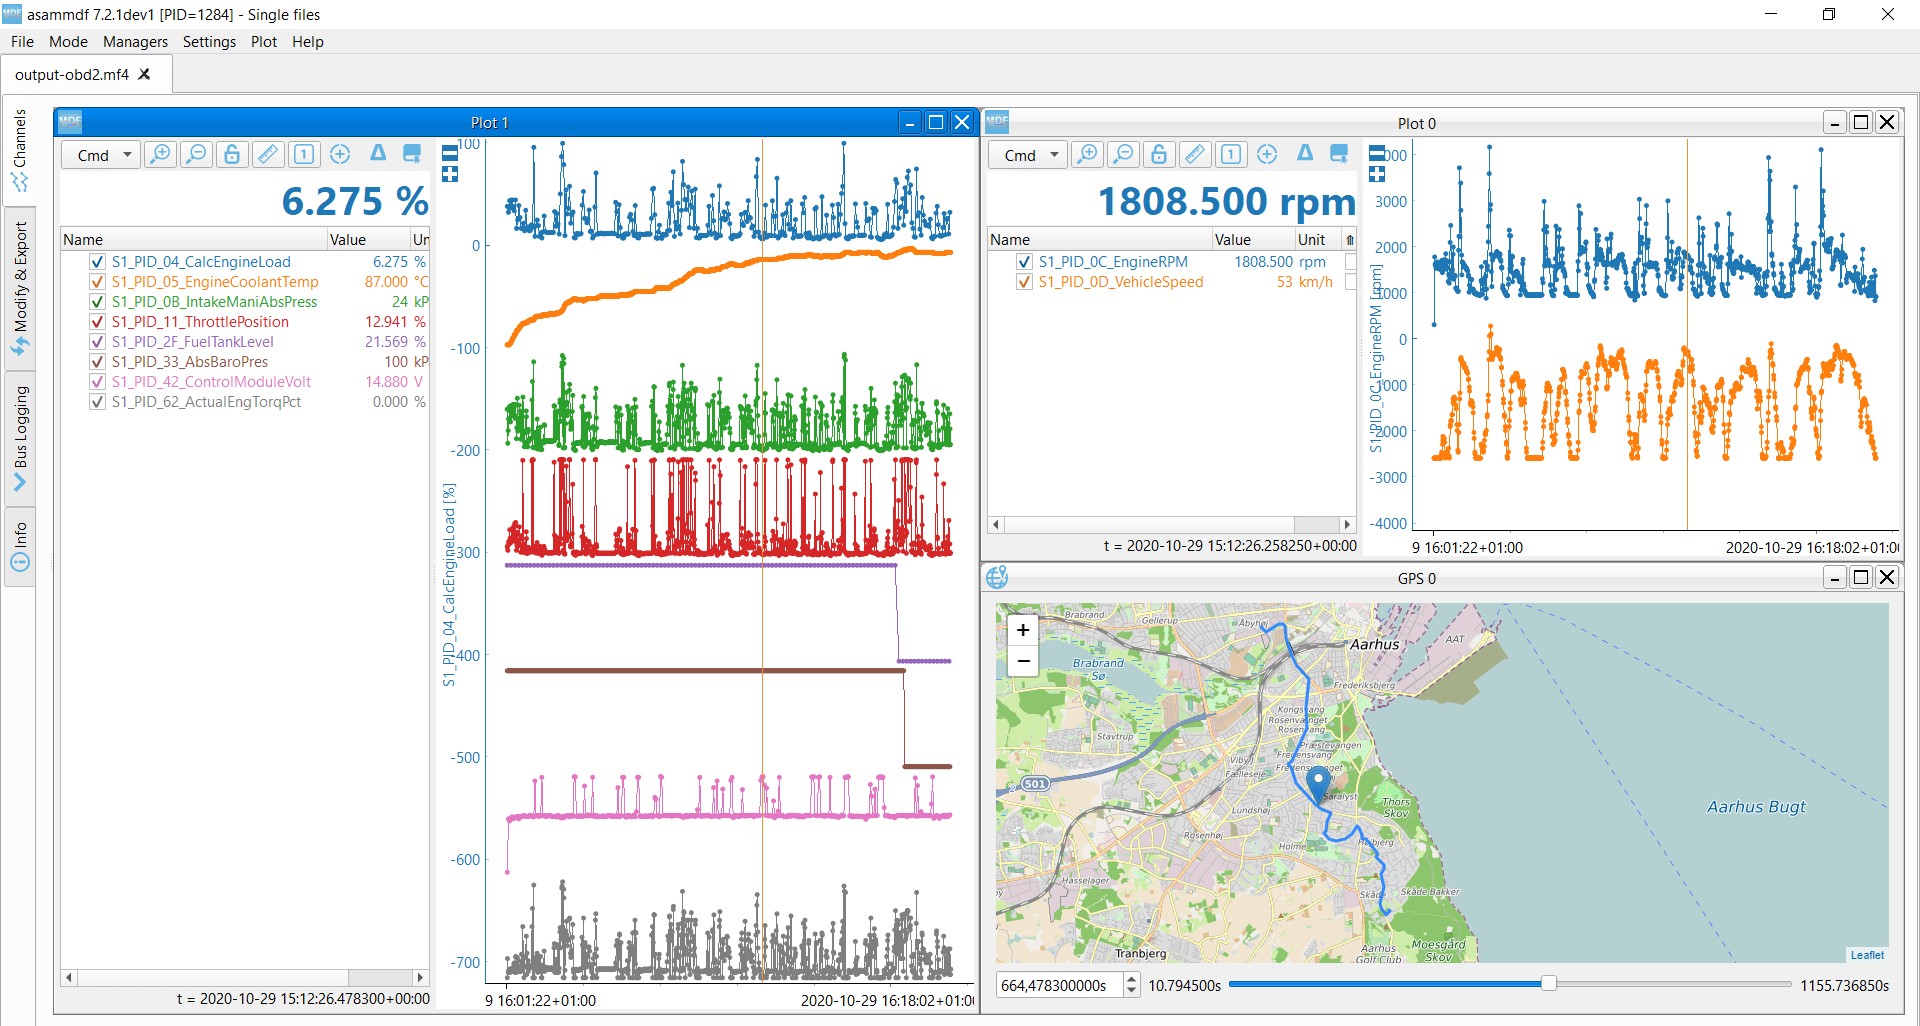The width and height of the screenshot is (1920, 1026).
Task: Click the Leaflet attribution link on the map
Action: (x=1866, y=955)
